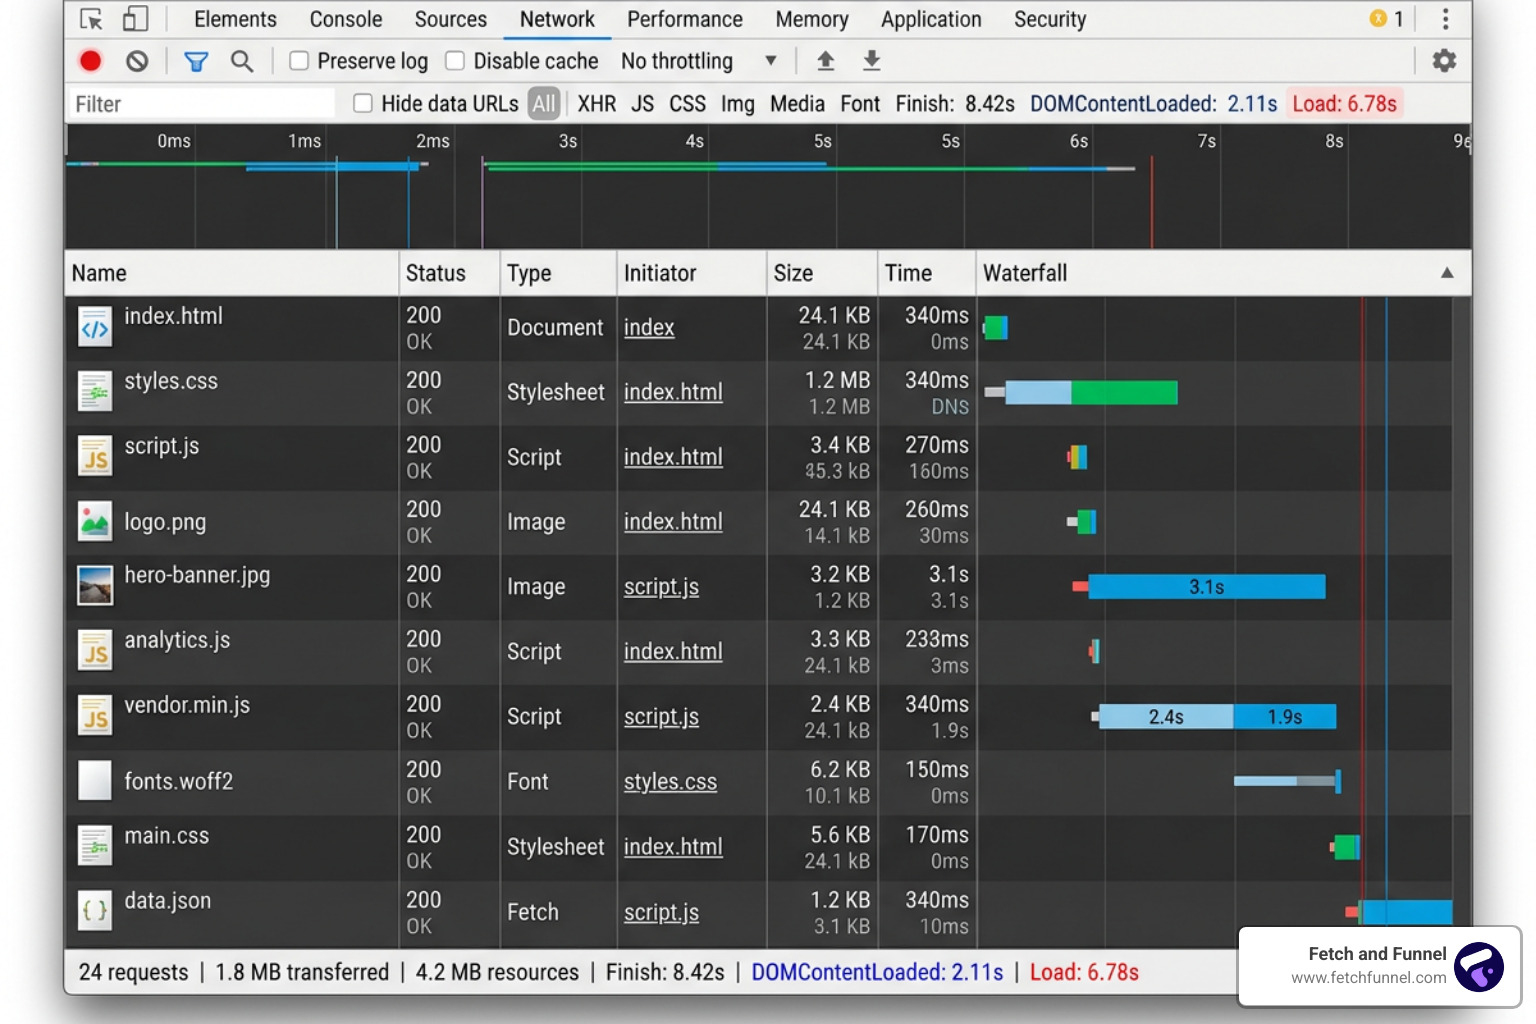Select the Network tab
This screenshot has height=1024, width=1536.
557,19
